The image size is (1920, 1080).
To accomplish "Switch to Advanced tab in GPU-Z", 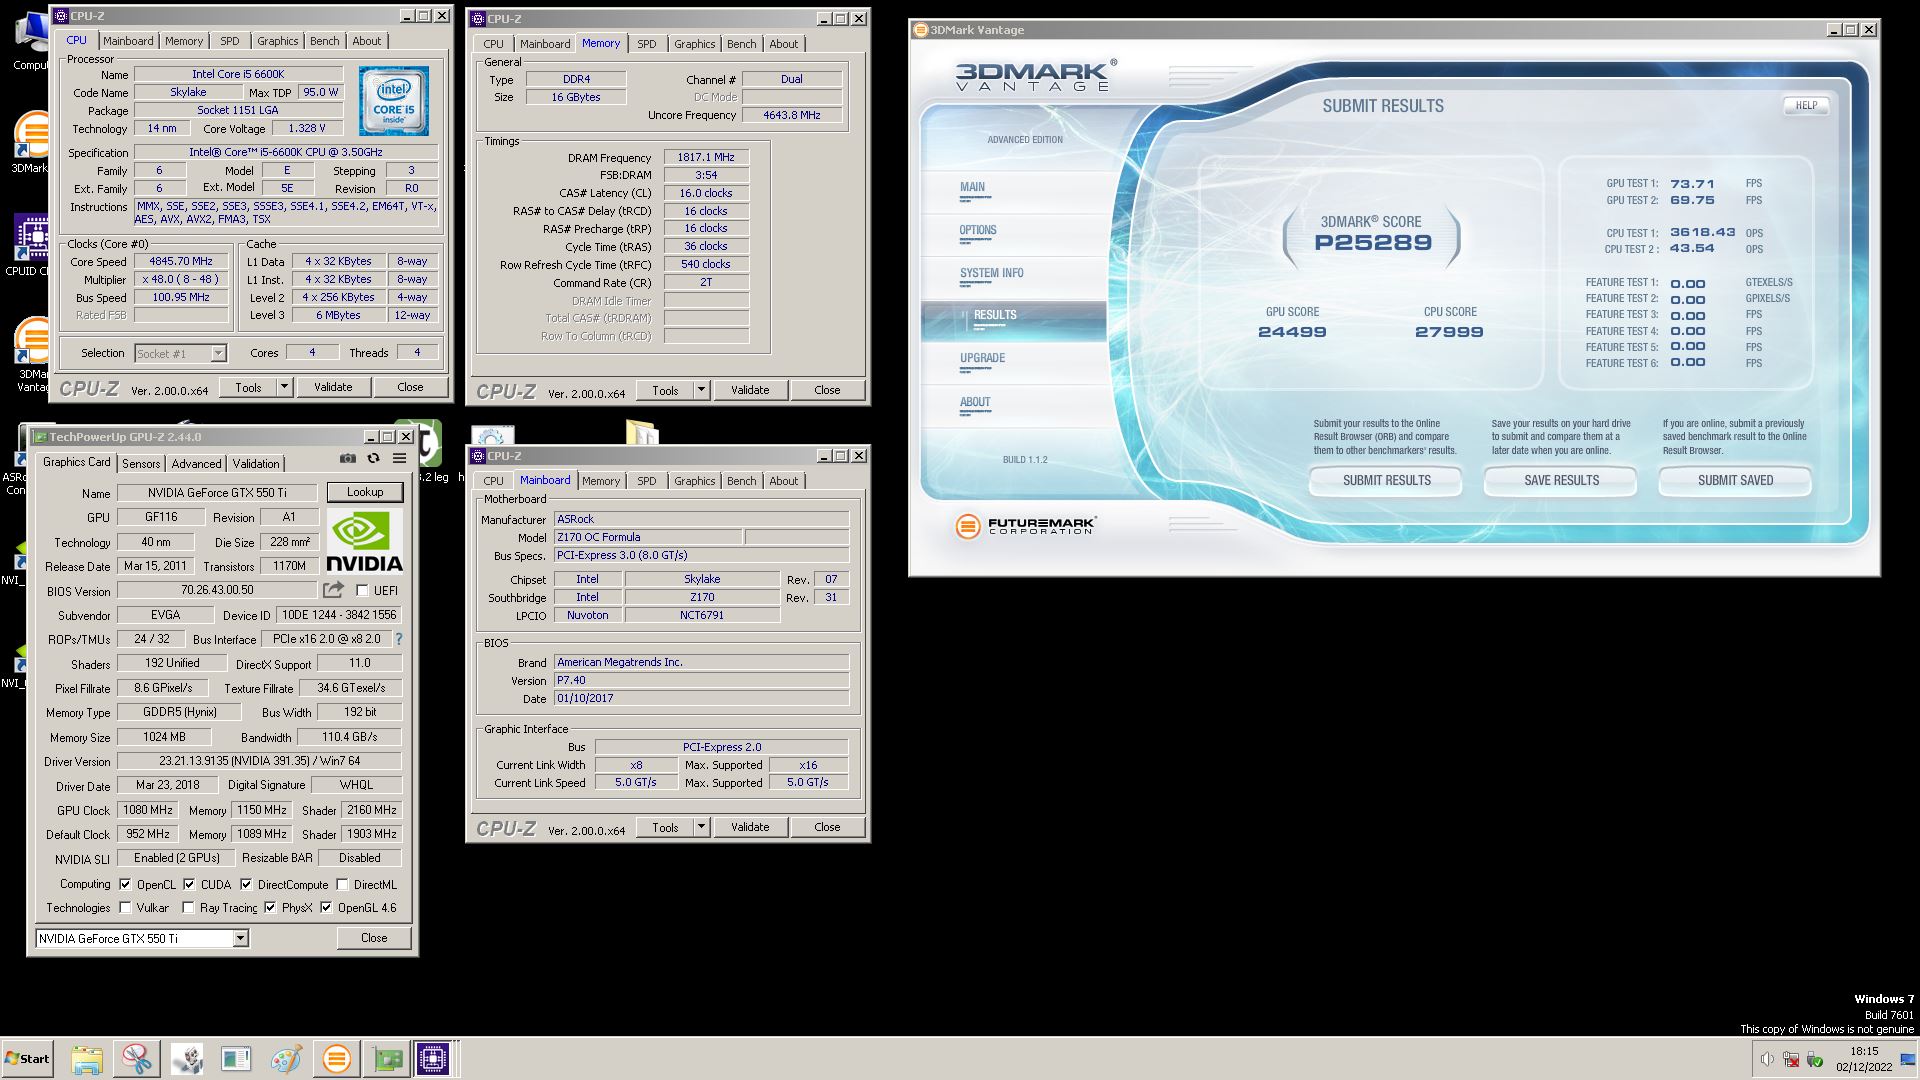I will (x=196, y=464).
